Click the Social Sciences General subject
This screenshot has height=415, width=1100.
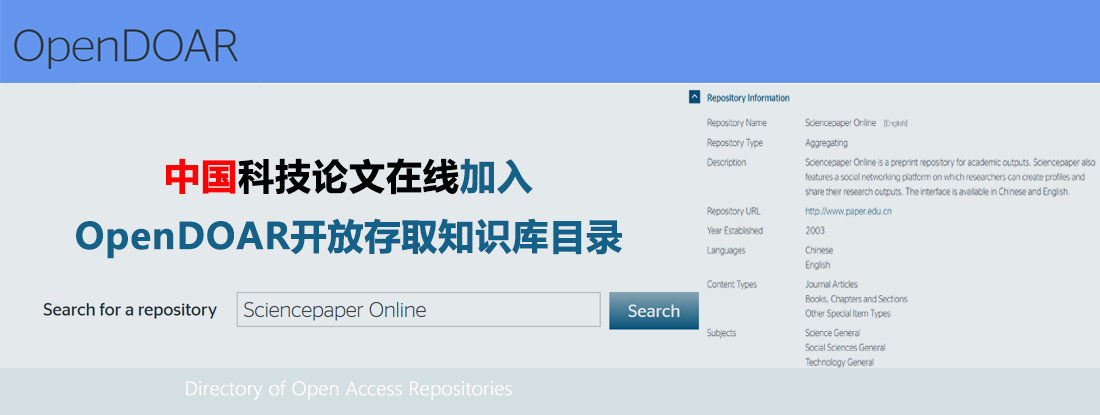pos(844,348)
